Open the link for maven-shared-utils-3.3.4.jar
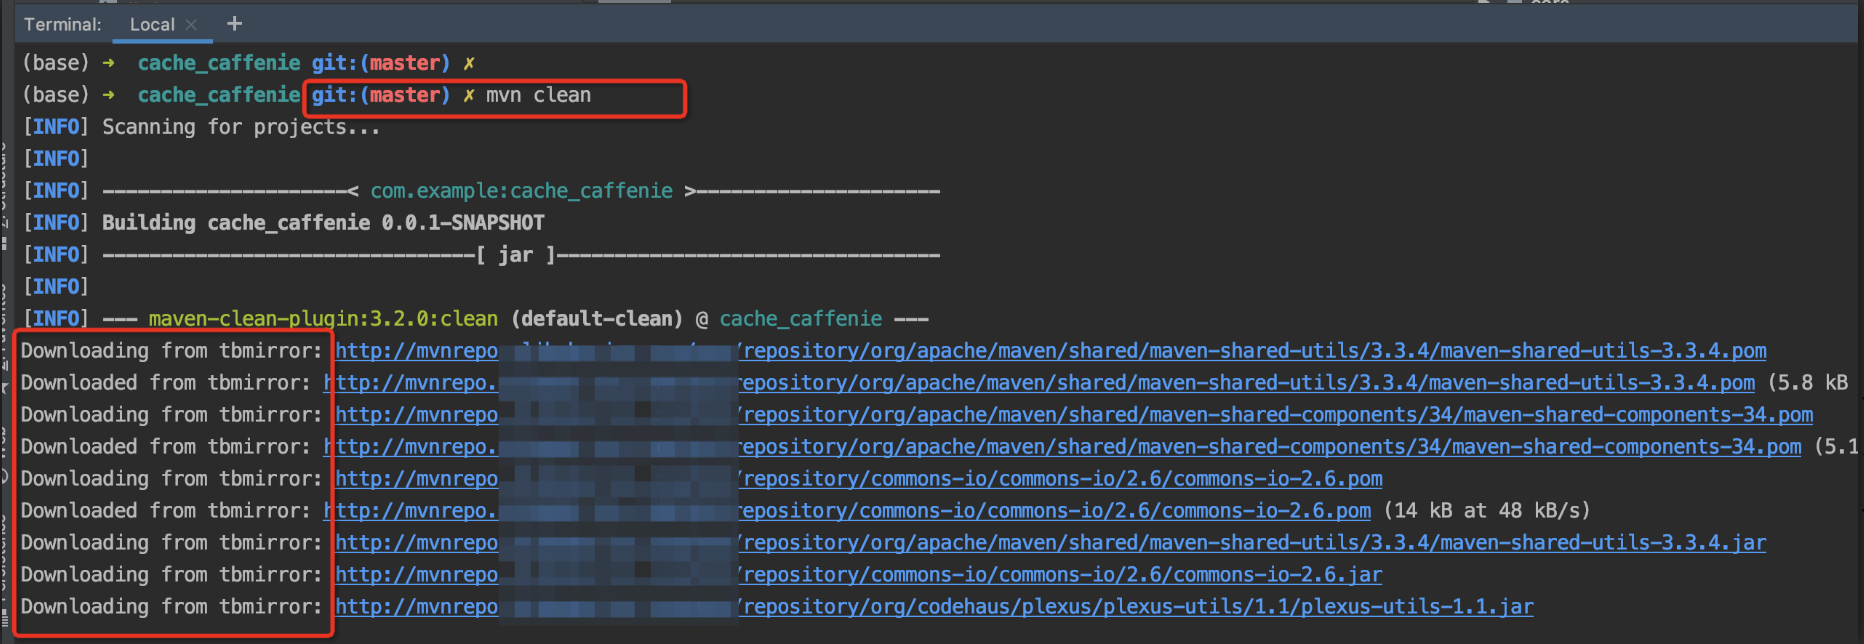Image resolution: width=1864 pixels, height=644 pixels. coord(1050,543)
